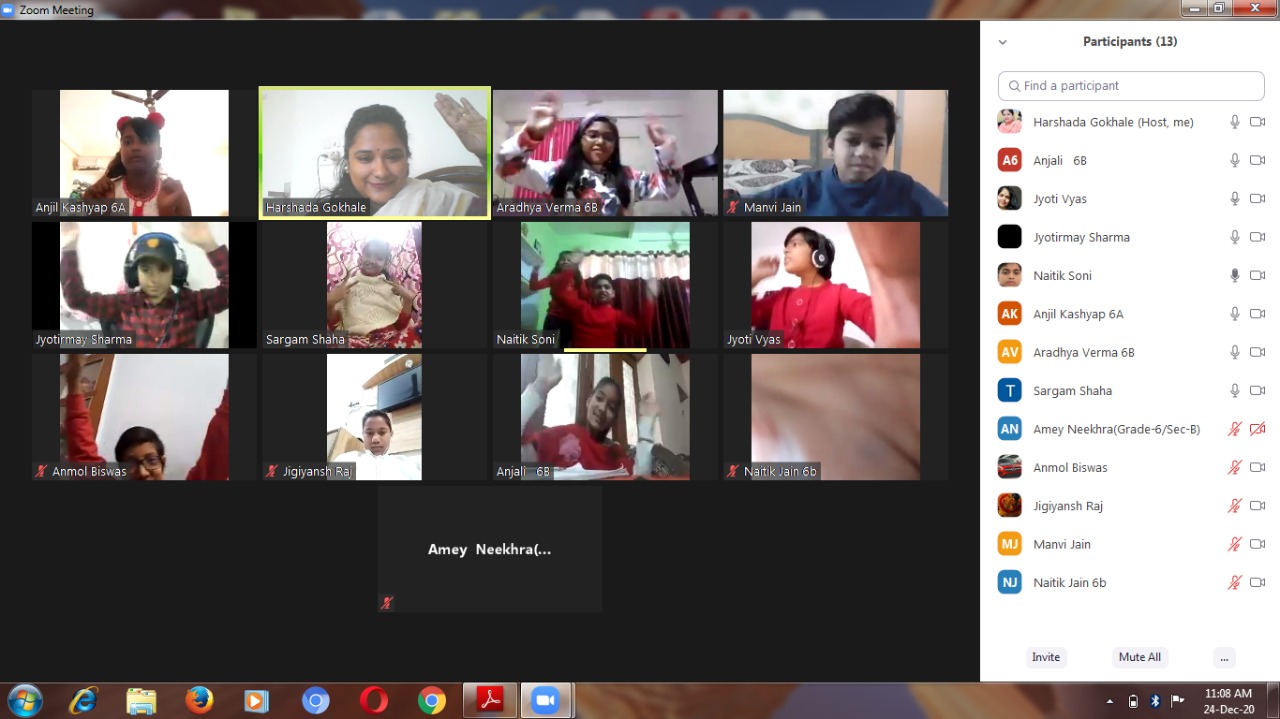Click the Invite button
1280x719 pixels.
pos(1046,657)
